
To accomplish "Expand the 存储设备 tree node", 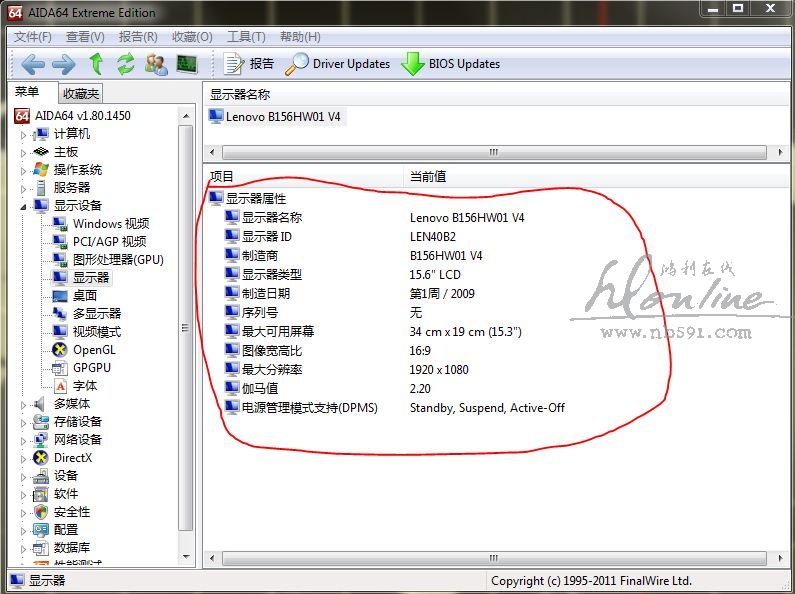I will pos(23,423).
